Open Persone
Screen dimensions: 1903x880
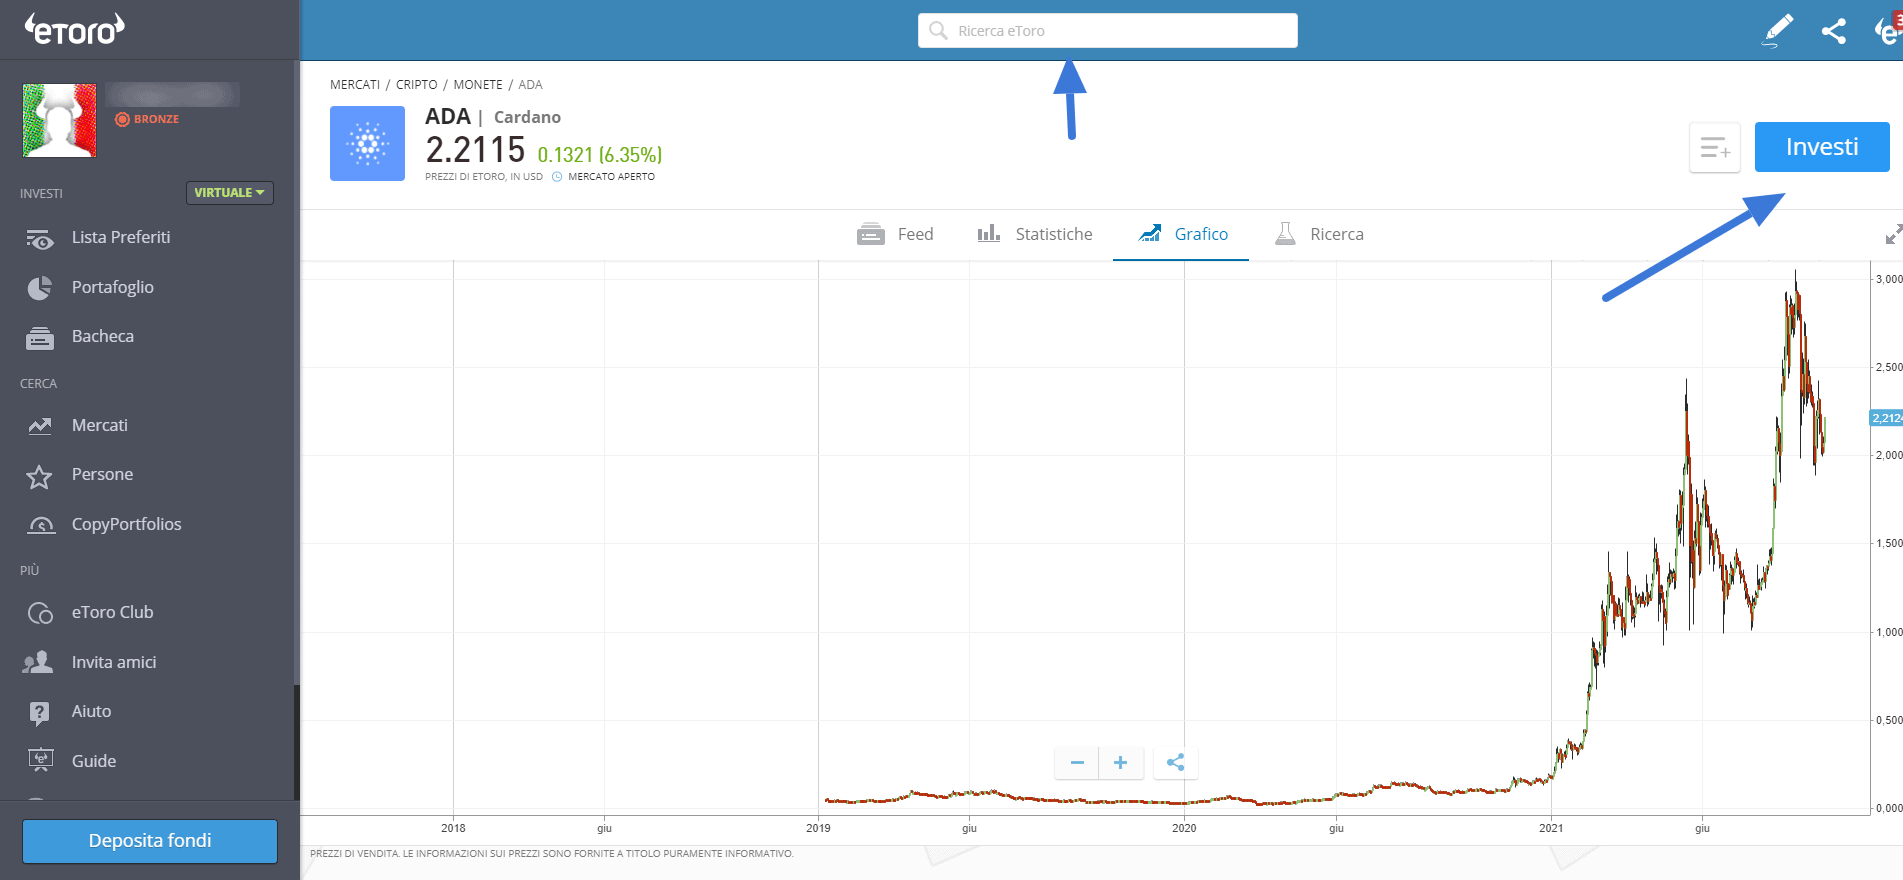pyautogui.click(x=102, y=474)
